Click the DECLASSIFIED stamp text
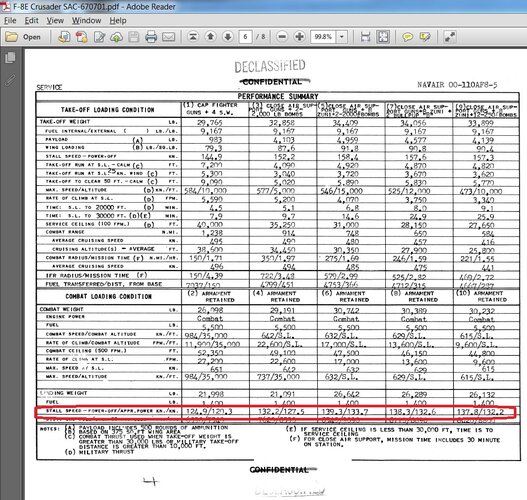 270,66
